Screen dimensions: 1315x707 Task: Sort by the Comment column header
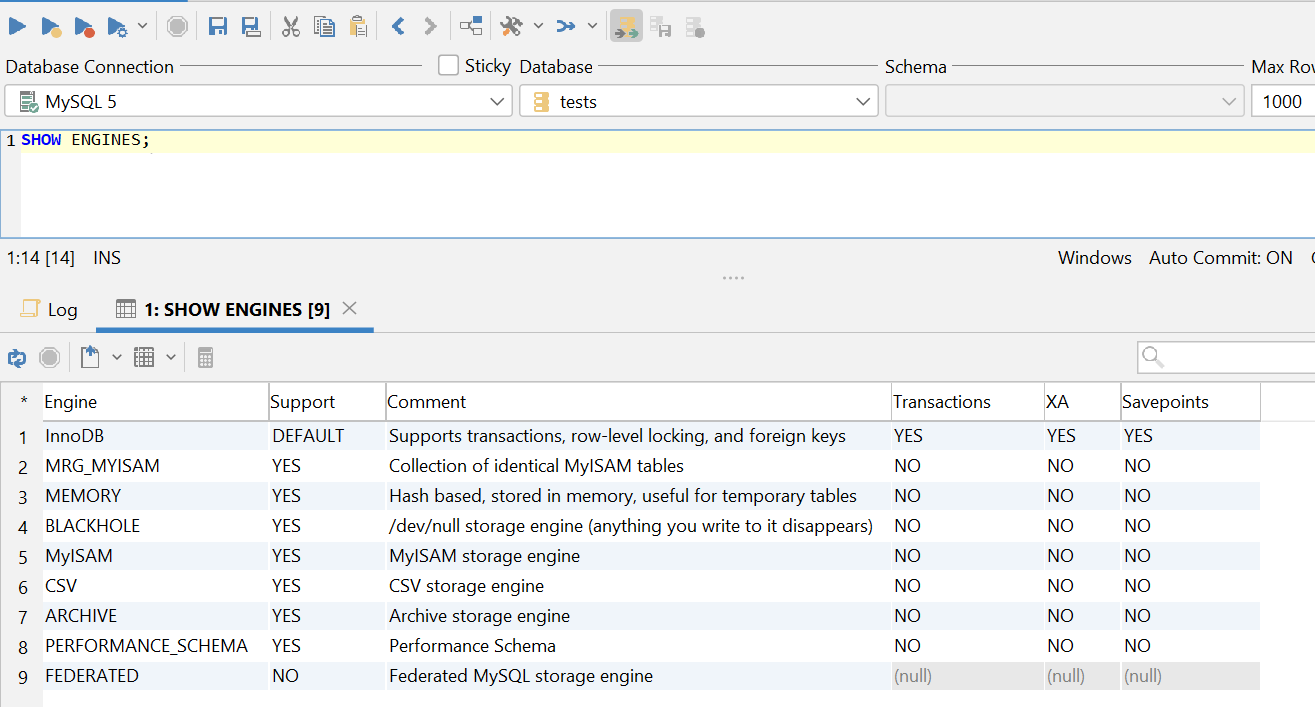click(x=639, y=402)
